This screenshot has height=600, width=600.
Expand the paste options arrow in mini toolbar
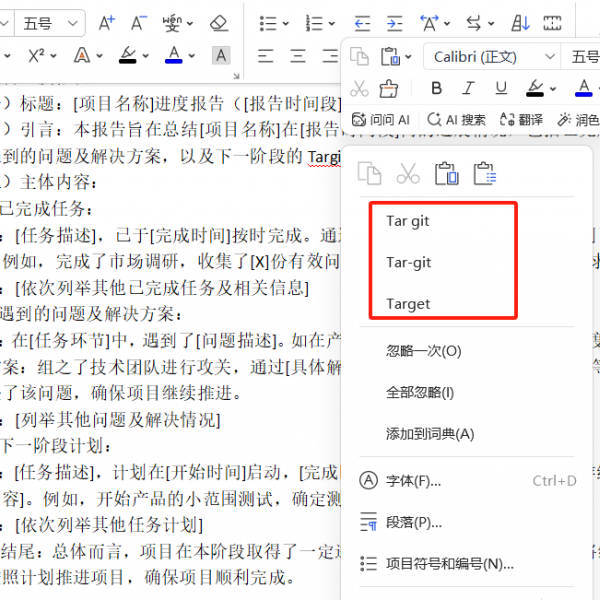click(408, 57)
